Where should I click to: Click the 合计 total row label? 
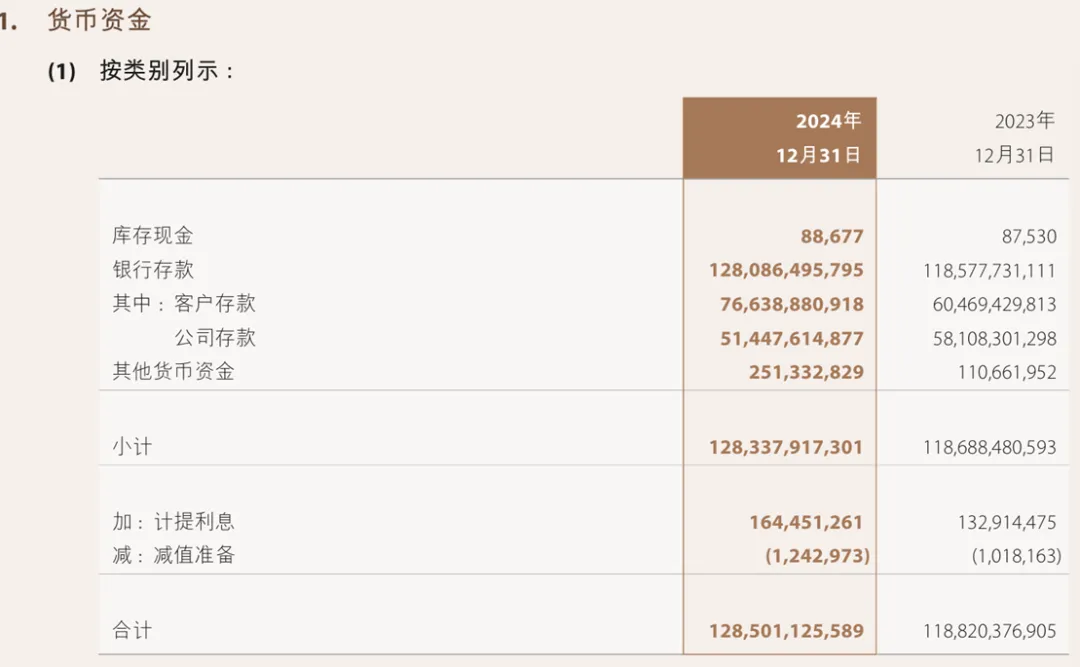(x=132, y=631)
